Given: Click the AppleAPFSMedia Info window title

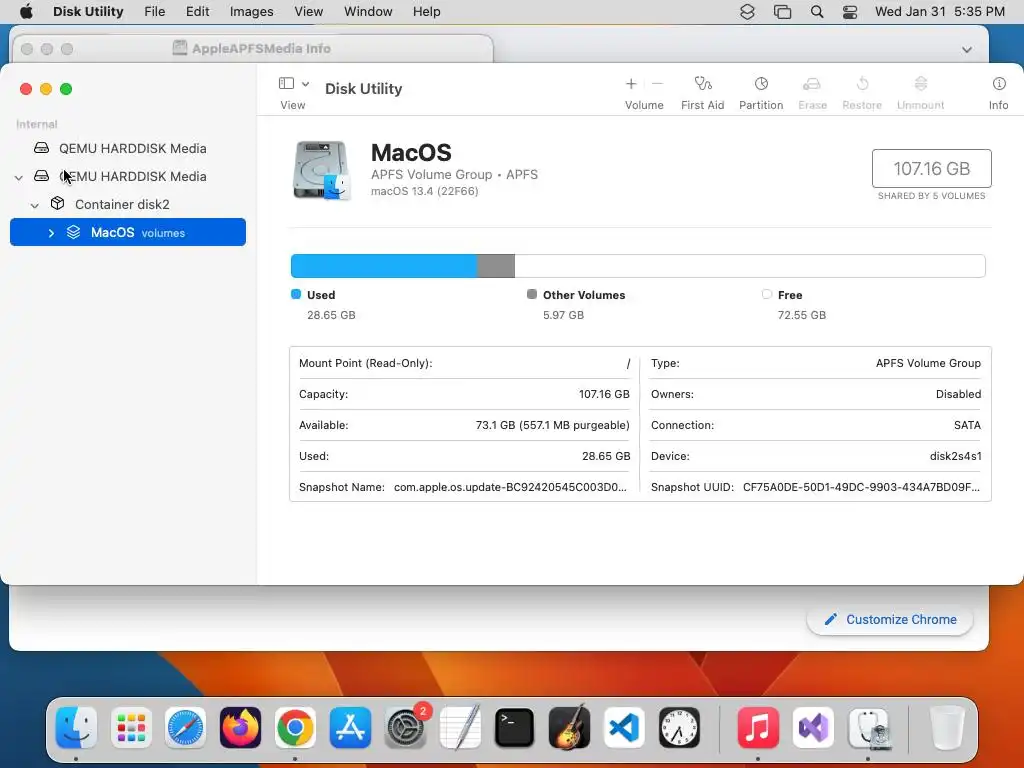Looking at the screenshot, I should [x=261, y=48].
